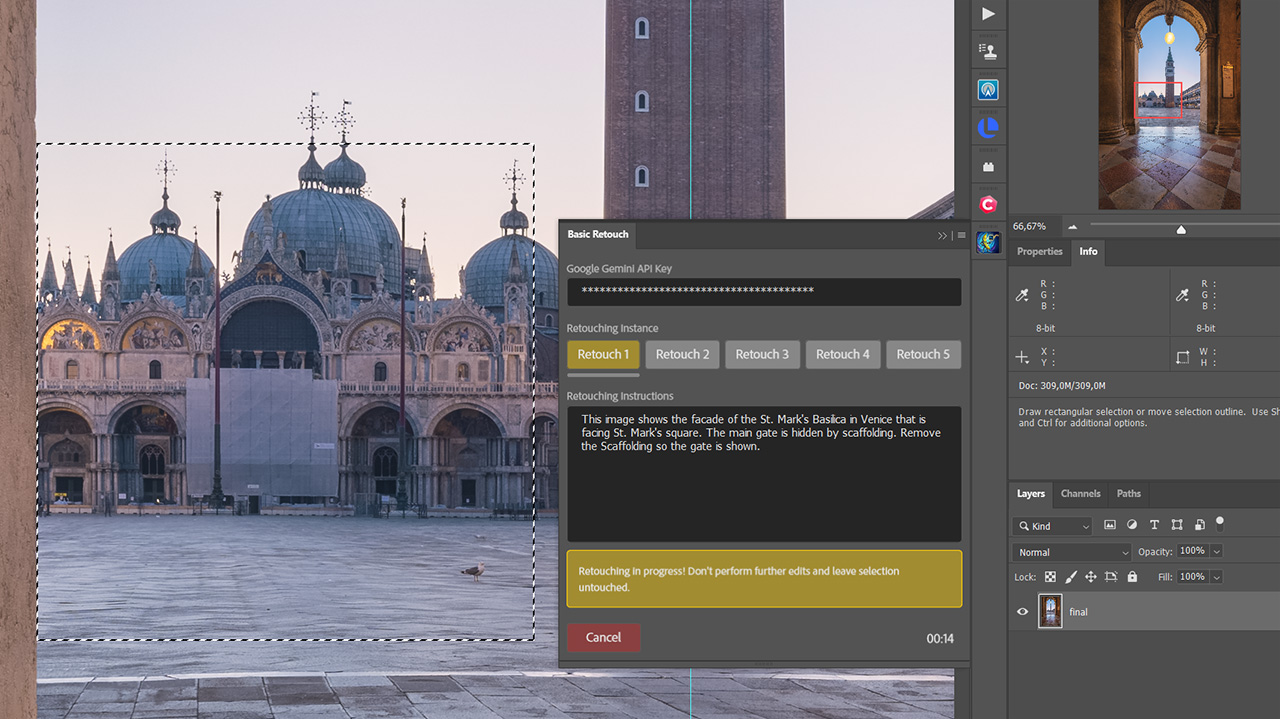Screen dimensions: 1280x719
Task: Click the blue compass plugin icon
Action: [x=988, y=89]
